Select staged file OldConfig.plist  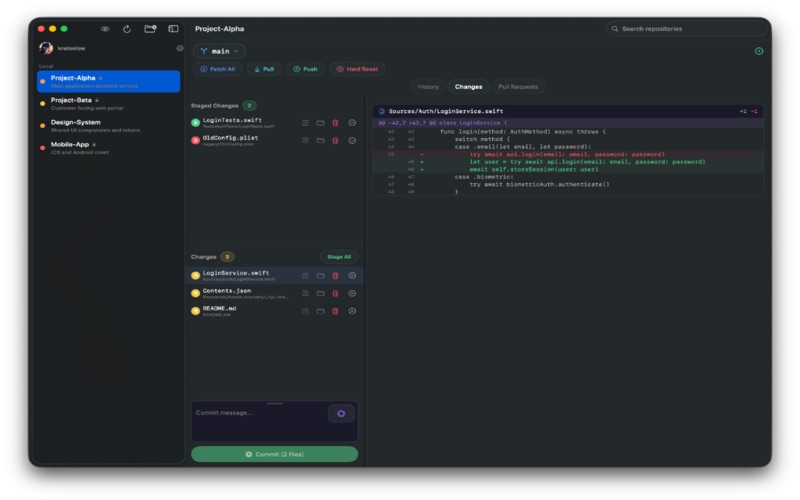tap(274, 140)
